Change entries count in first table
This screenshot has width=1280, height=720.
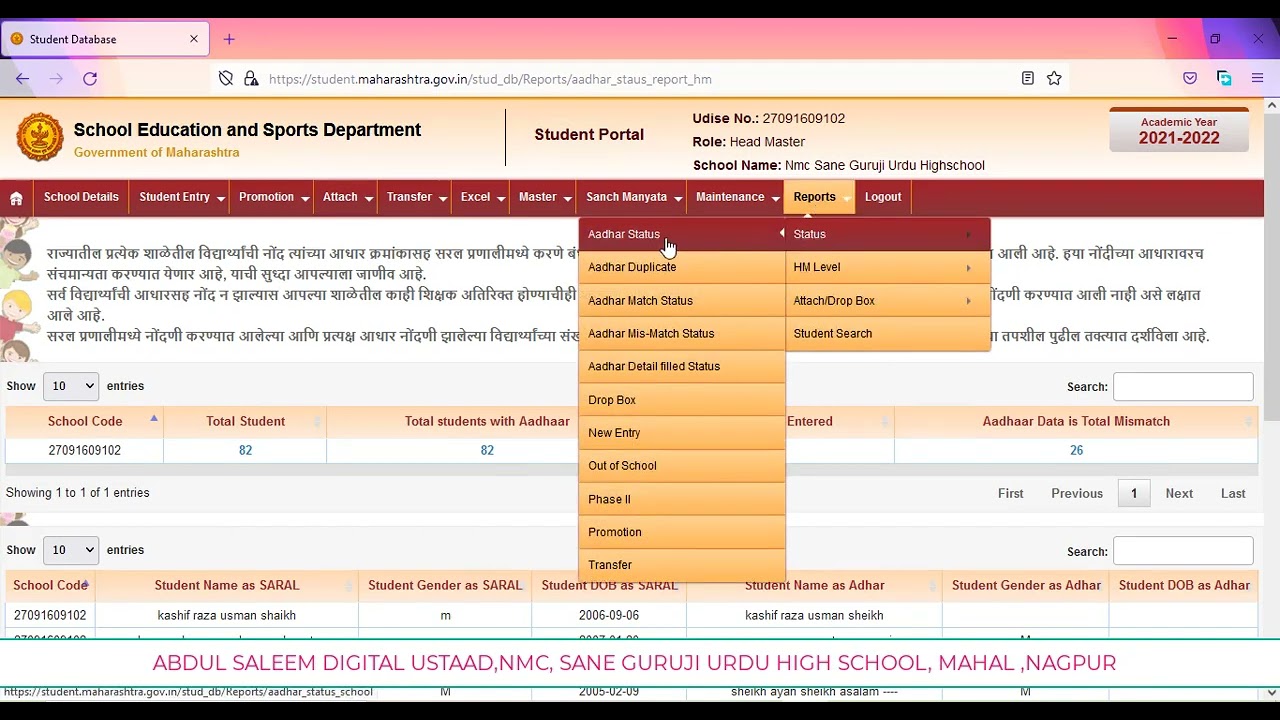pos(70,386)
